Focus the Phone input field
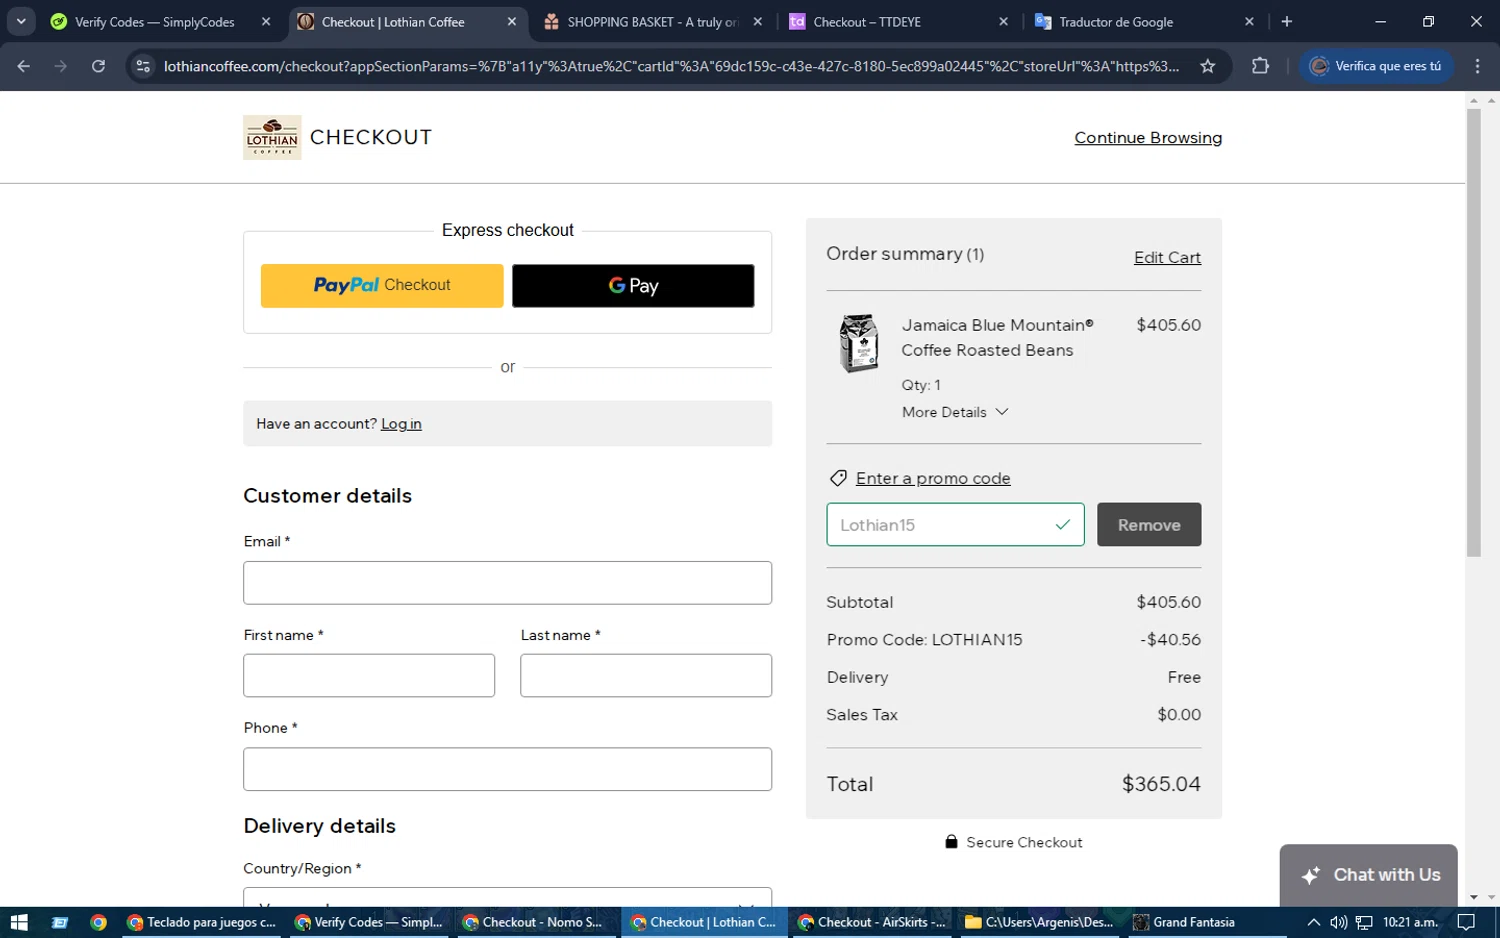The image size is (1500, 938). (x=507, y=769)
